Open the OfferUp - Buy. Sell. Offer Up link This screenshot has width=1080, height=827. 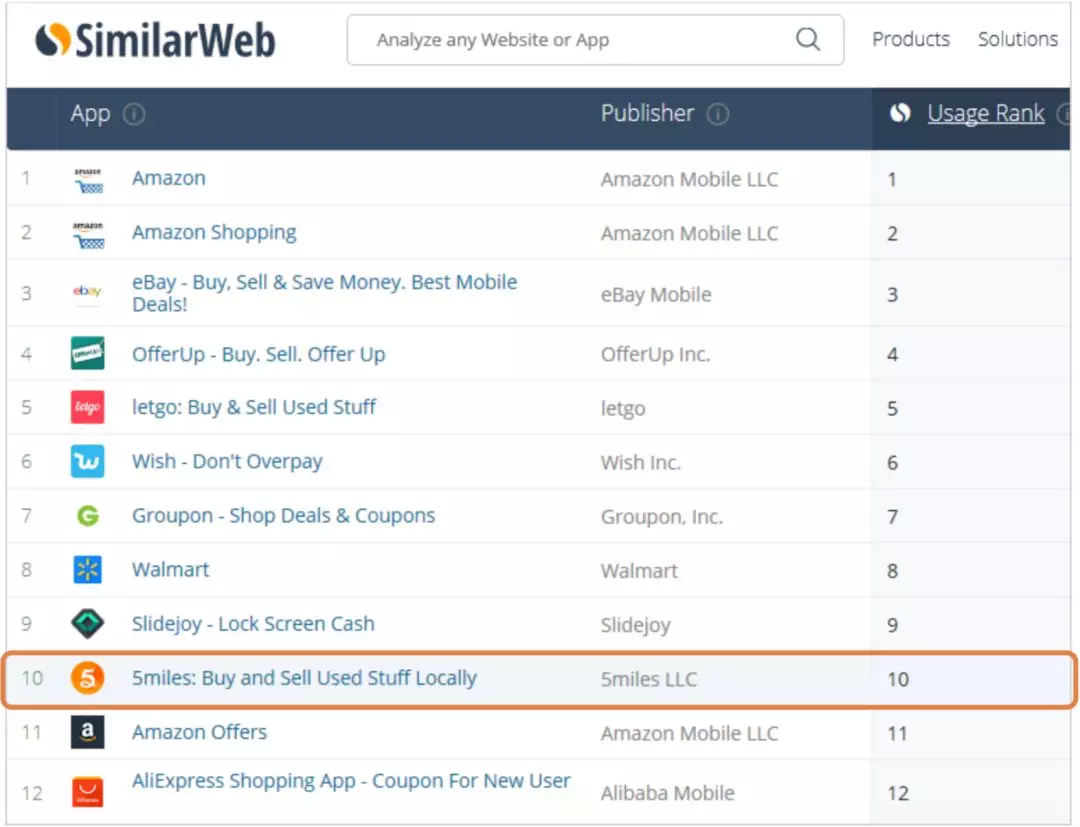tap(258, 355)
